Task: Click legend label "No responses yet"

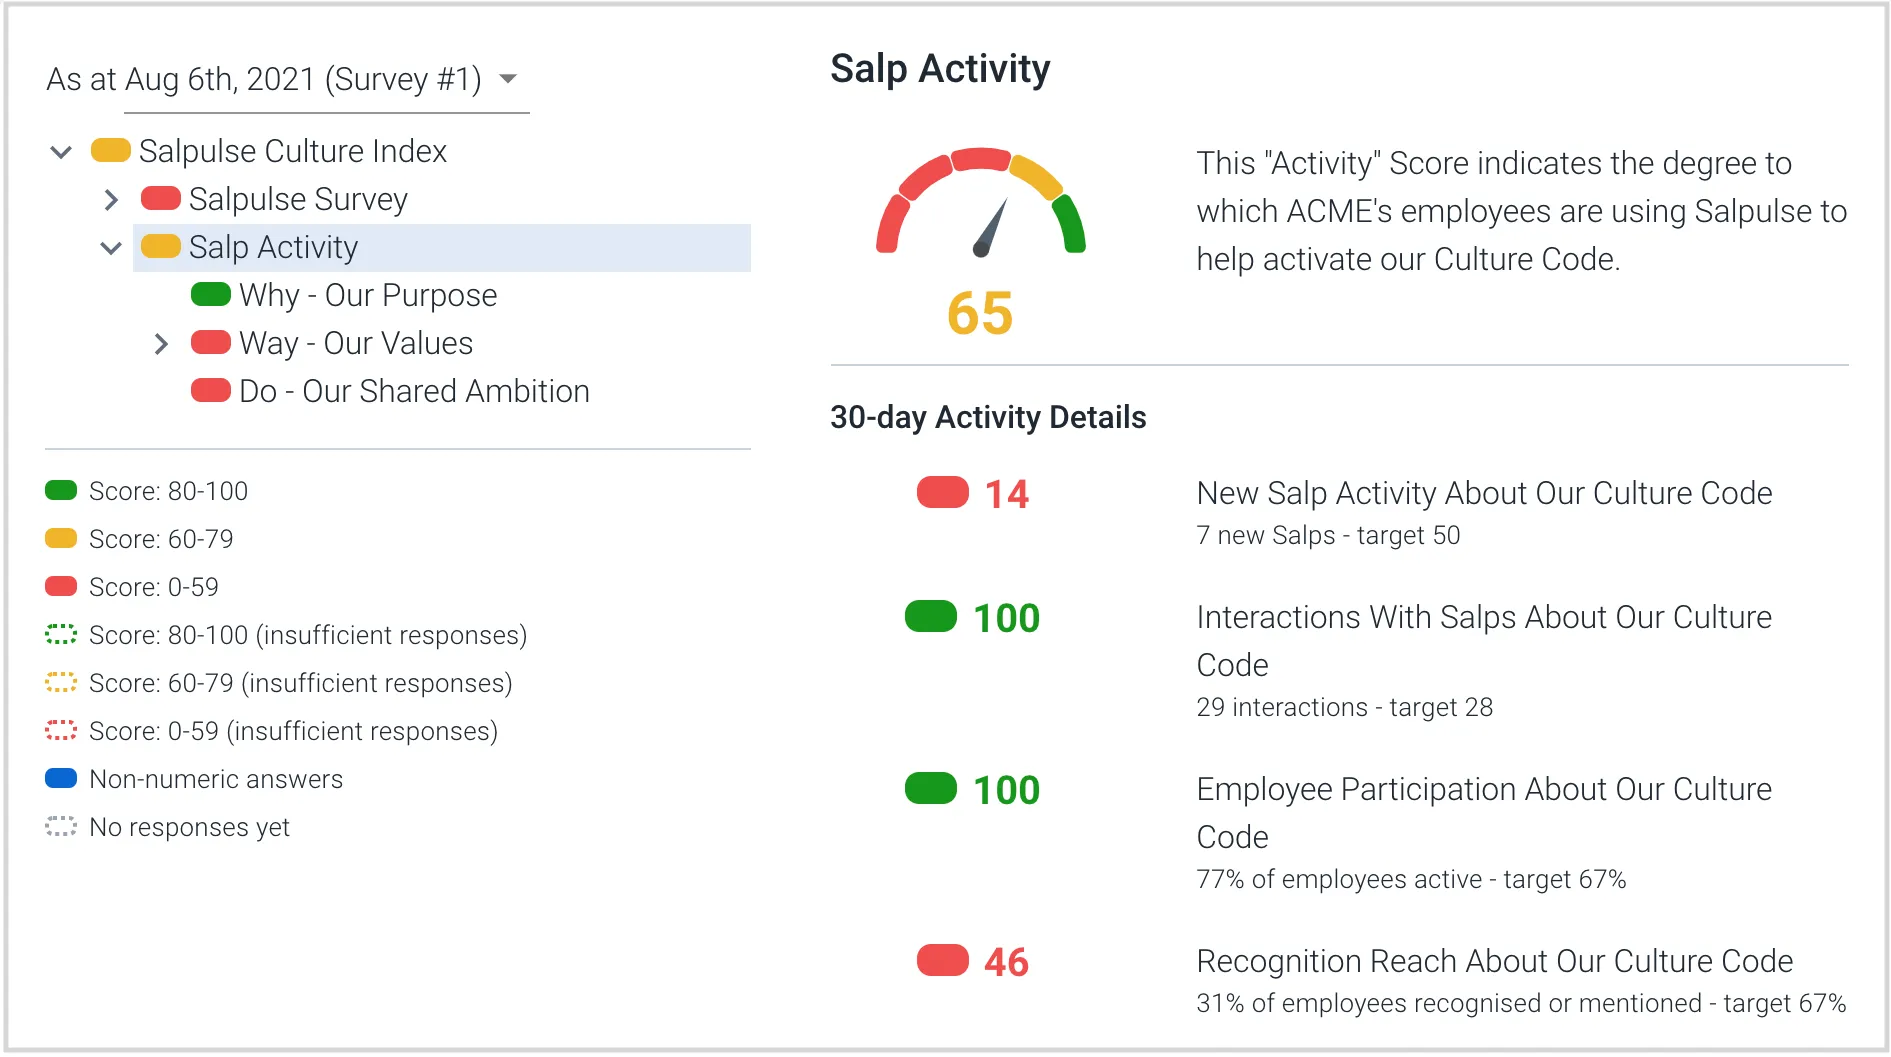Action: click(189, 827)
